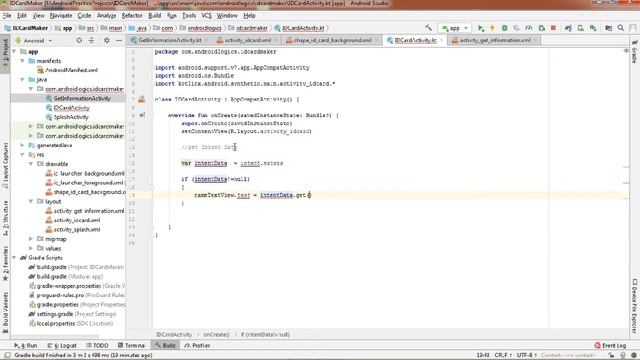Image resolution: width=640 pixels, height=360 pixels.
Task: Expand the values folder
Action: click(x=31, y=248)
